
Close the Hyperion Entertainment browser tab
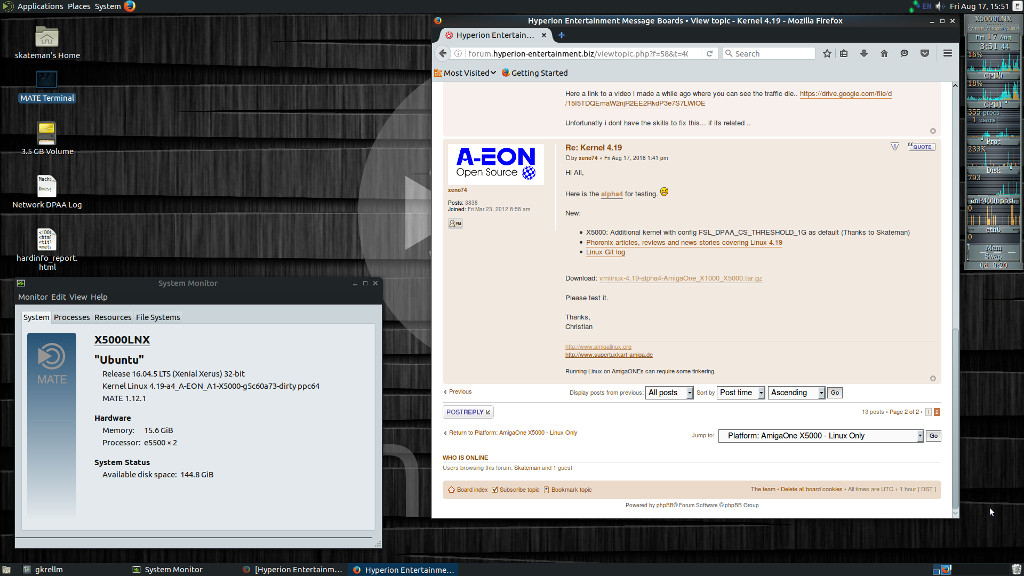544,35
